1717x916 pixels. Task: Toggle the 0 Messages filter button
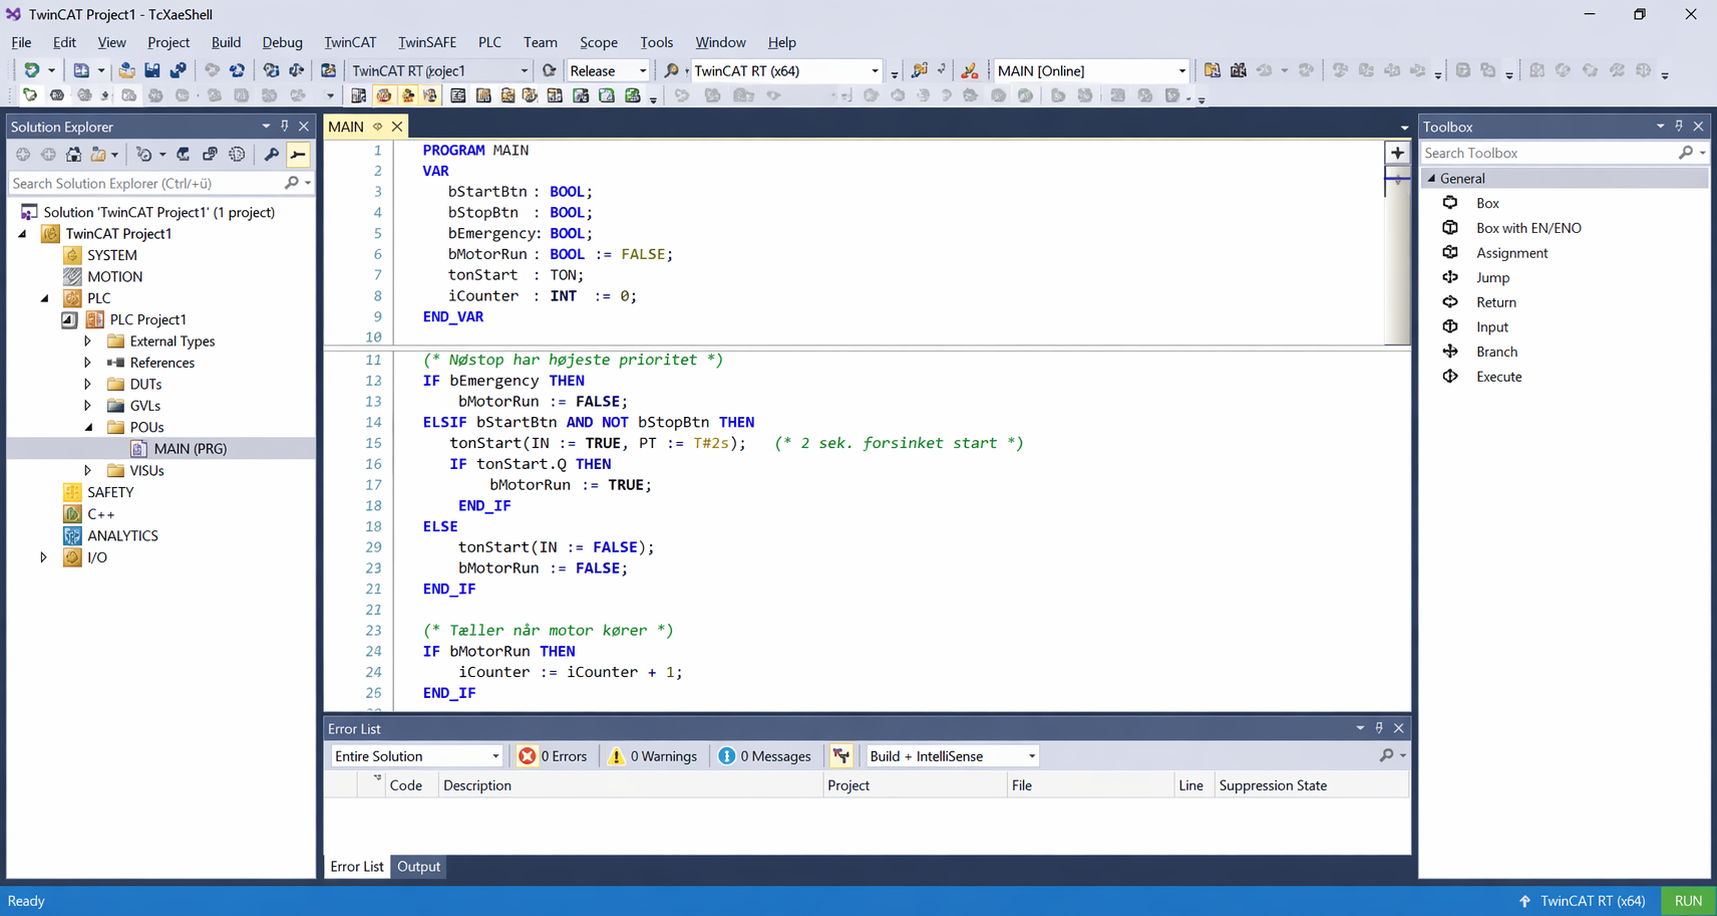(765, 756)
